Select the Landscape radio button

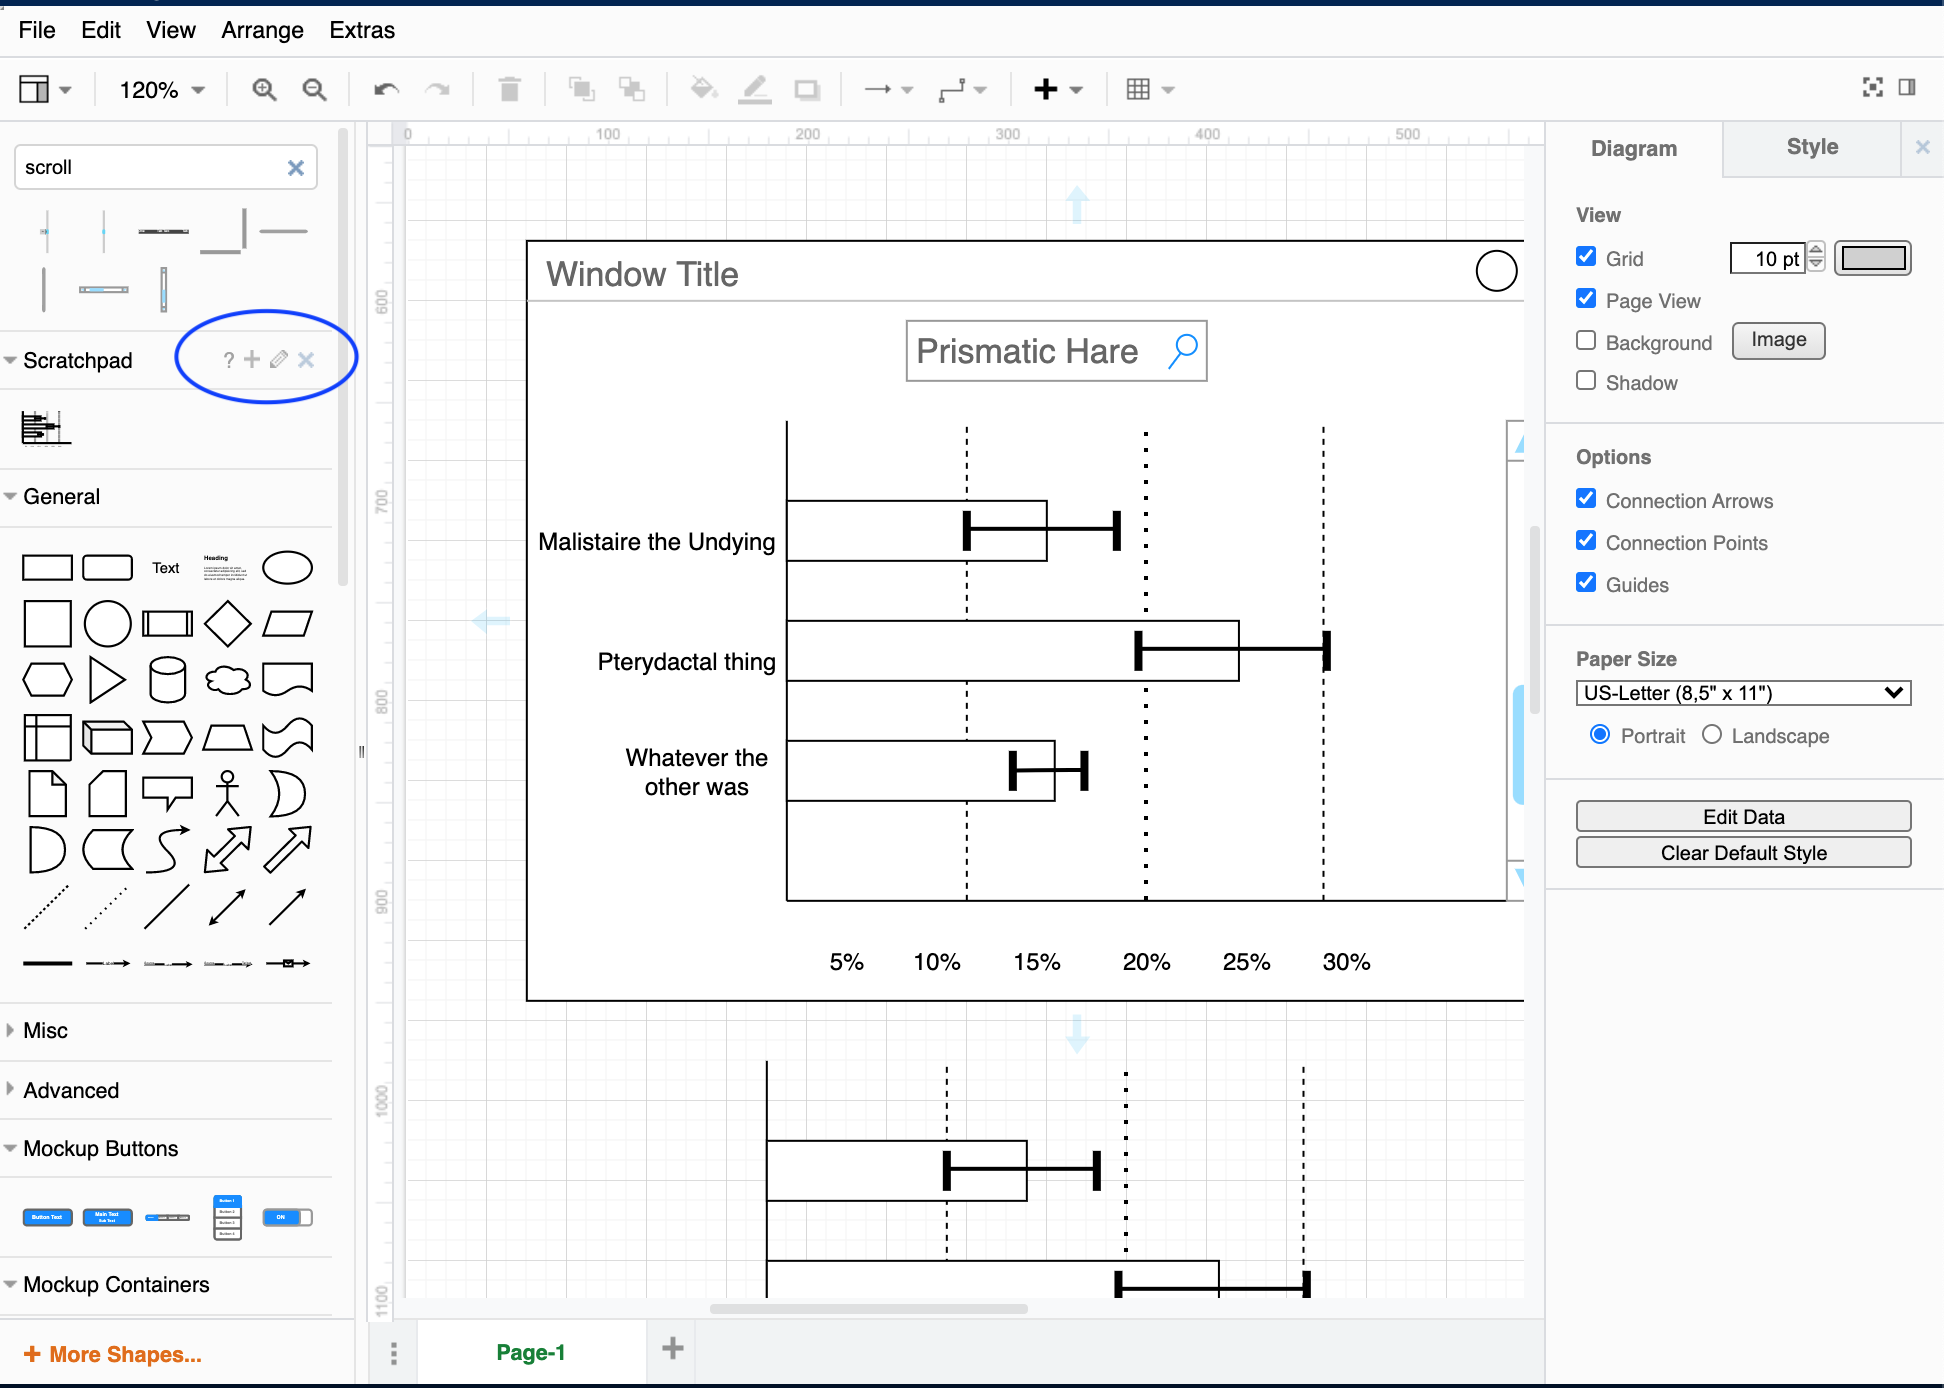[x=1712, y=735]
